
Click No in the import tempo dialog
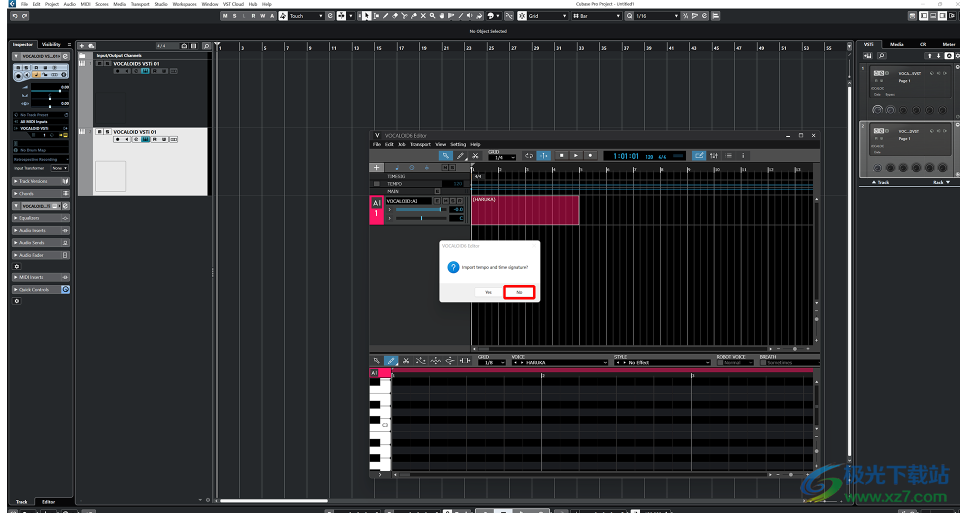pyautogui.click(x=519, y=292)
